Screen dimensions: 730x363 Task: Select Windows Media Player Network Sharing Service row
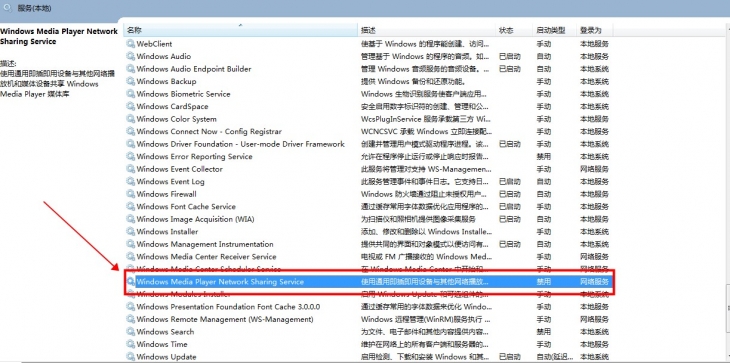[x=368, y=282]
